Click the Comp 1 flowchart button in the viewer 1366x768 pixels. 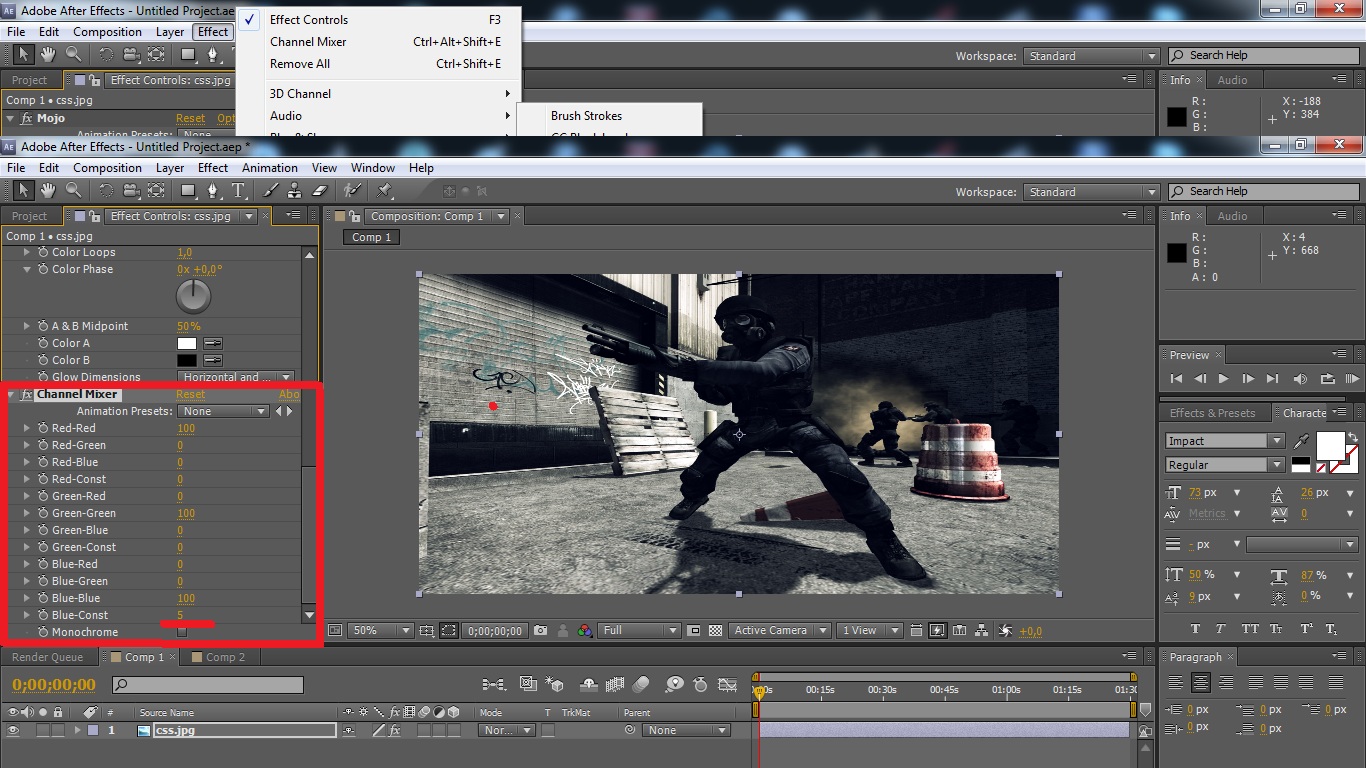[x=372, y=237]
